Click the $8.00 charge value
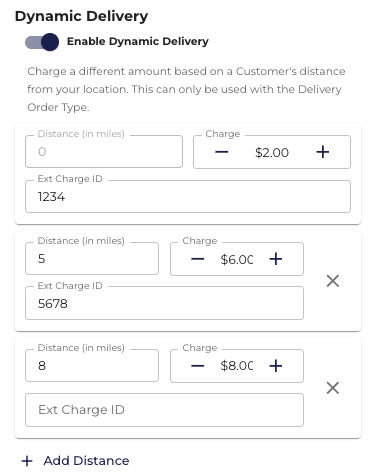The width and height of the screenshot is (369, 475). [237, 366]
